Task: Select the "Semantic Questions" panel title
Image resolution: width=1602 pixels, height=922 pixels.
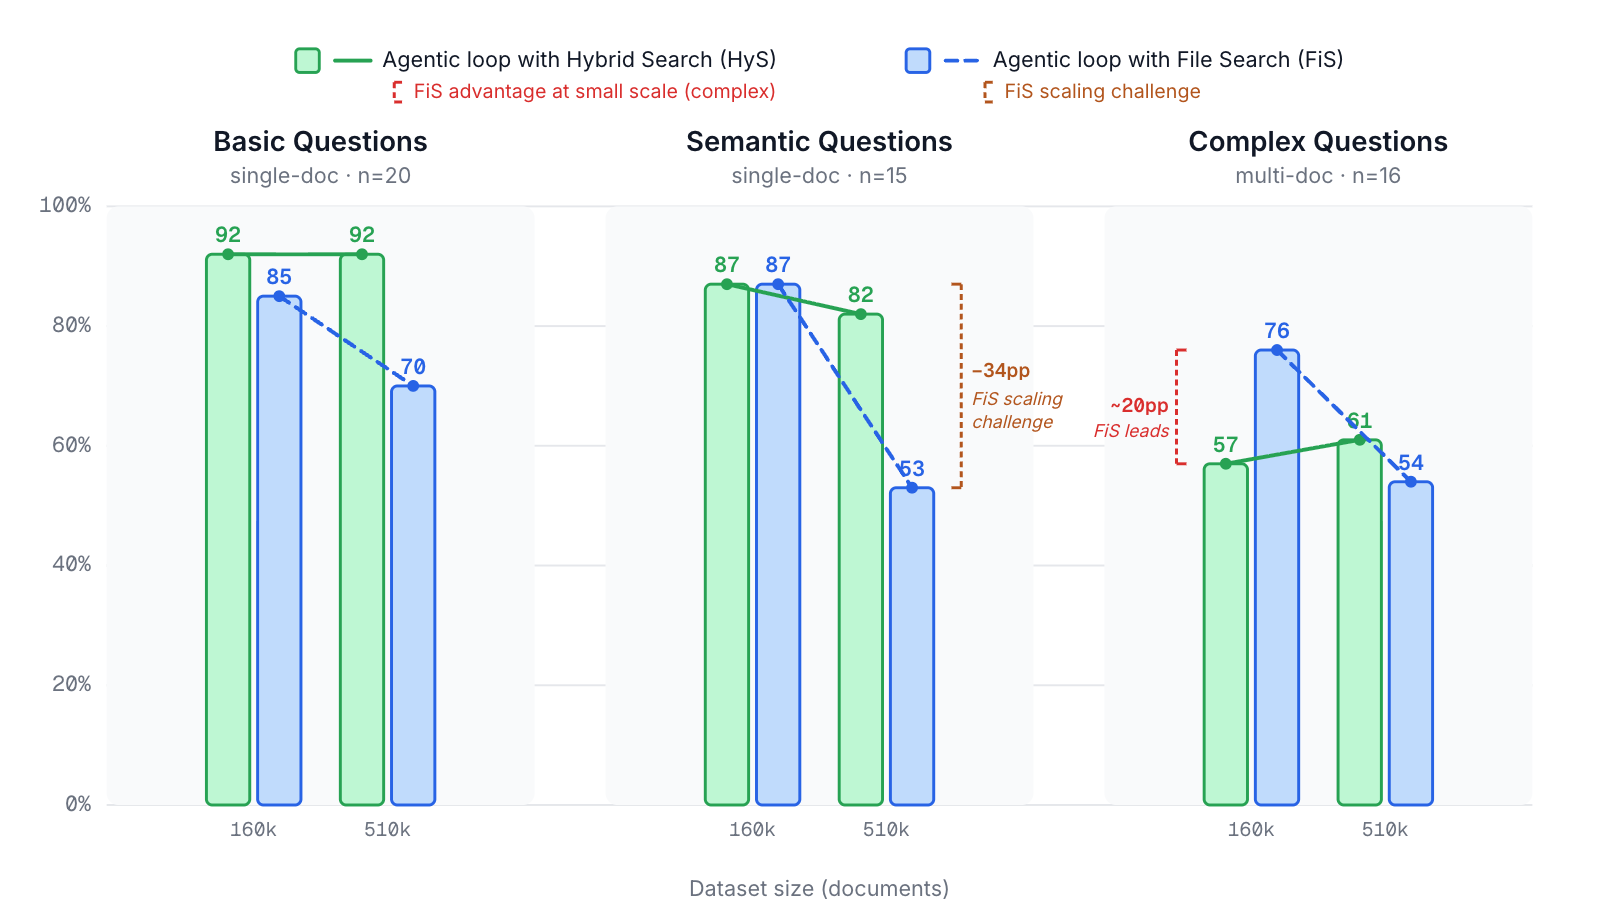Action: (x=819, y=142)
